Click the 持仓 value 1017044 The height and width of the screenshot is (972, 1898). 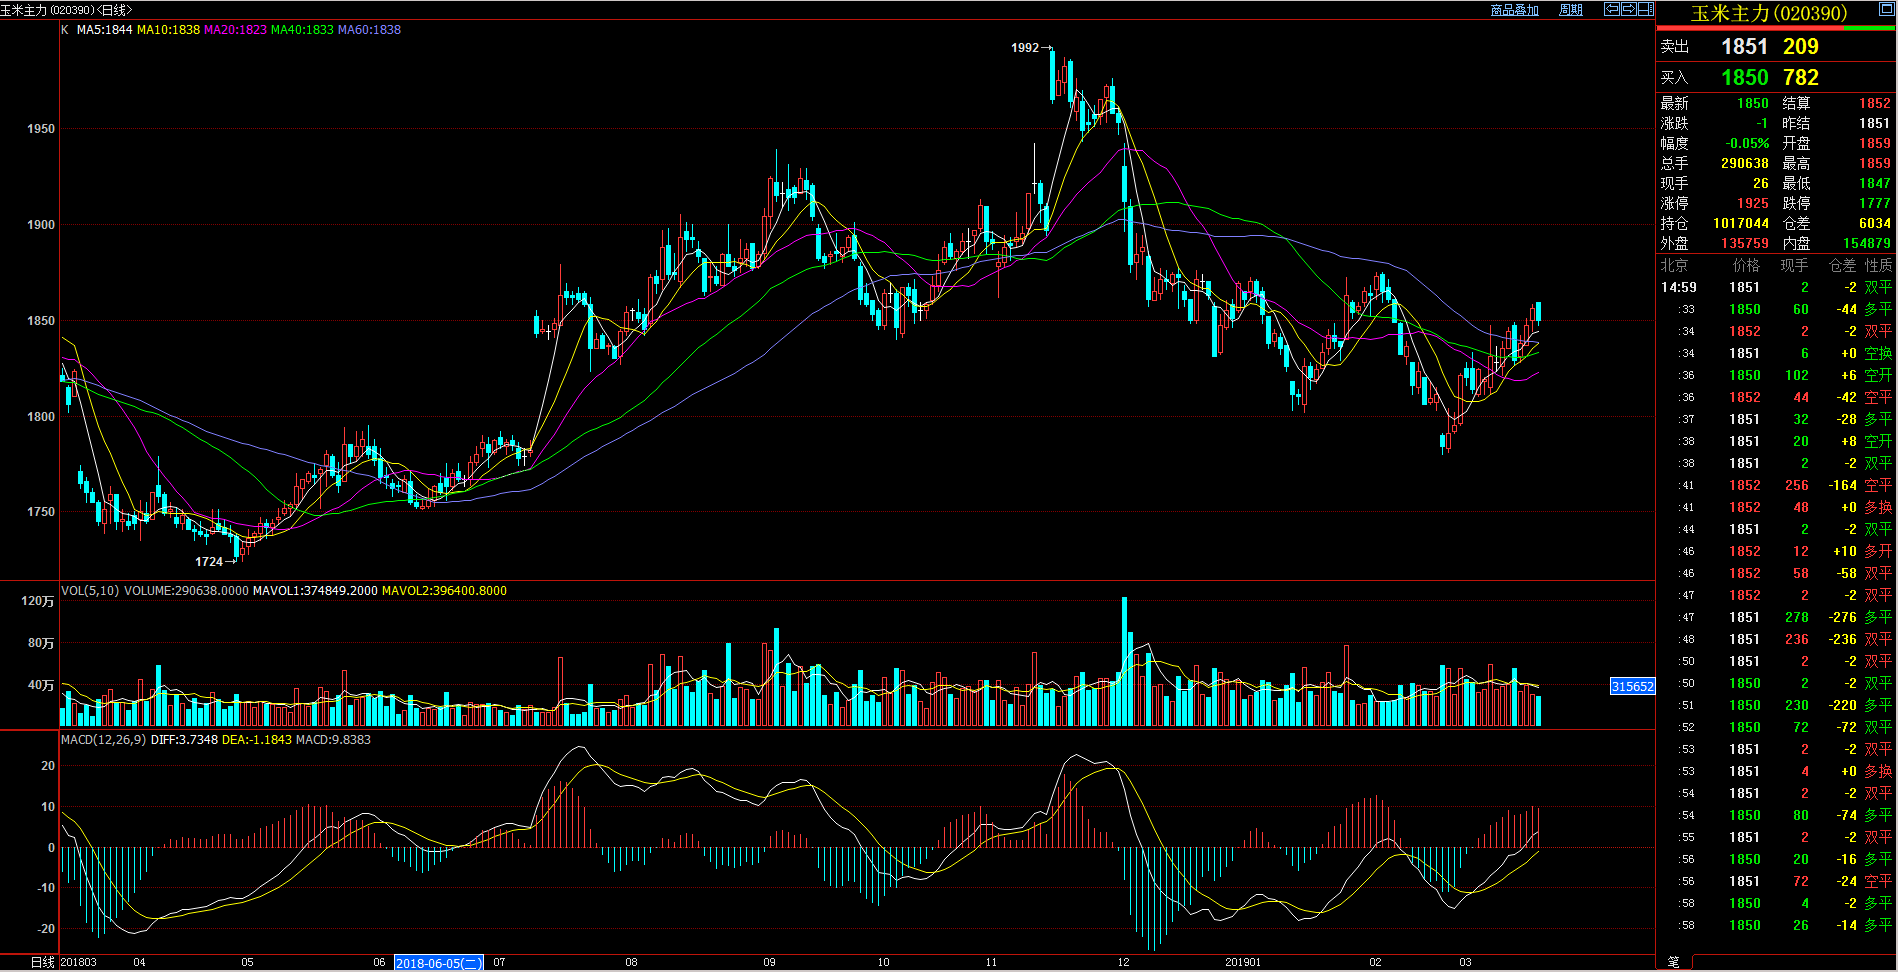1740,224
